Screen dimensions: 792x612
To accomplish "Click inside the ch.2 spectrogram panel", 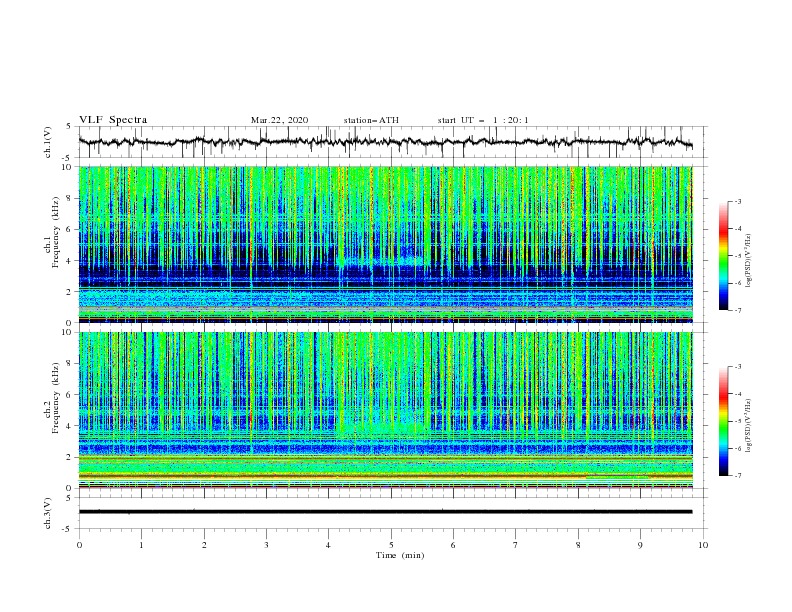I will (385, 410).
